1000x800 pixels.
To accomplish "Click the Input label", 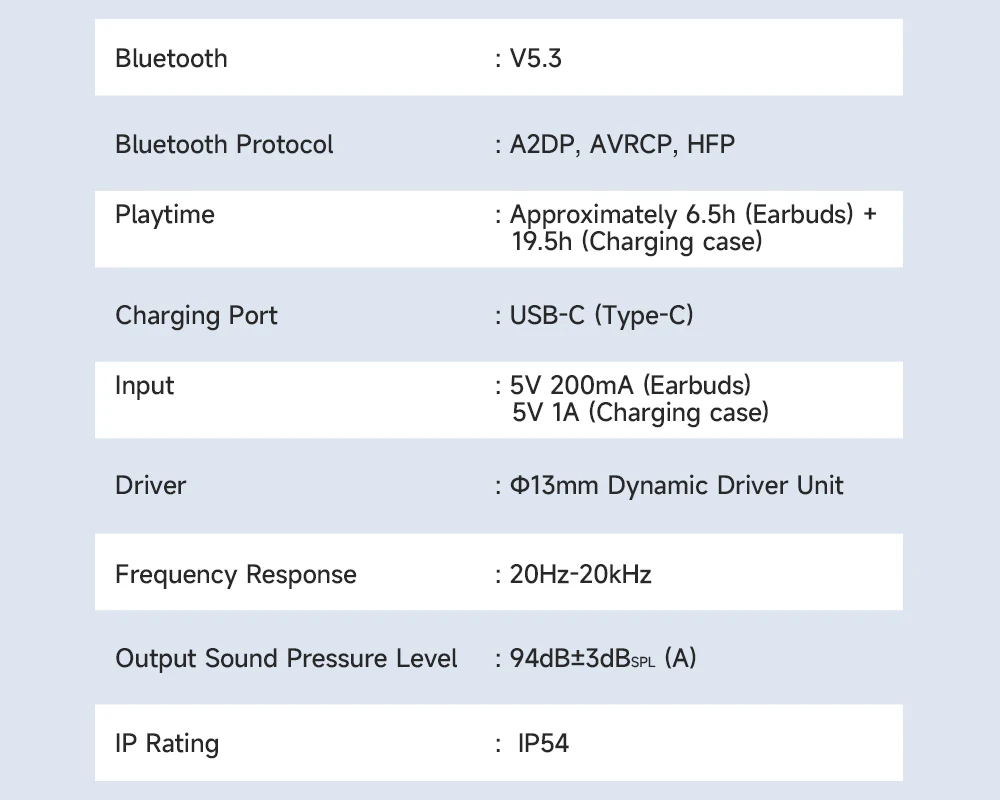I will pyautogui.click(x=144, y=386).
